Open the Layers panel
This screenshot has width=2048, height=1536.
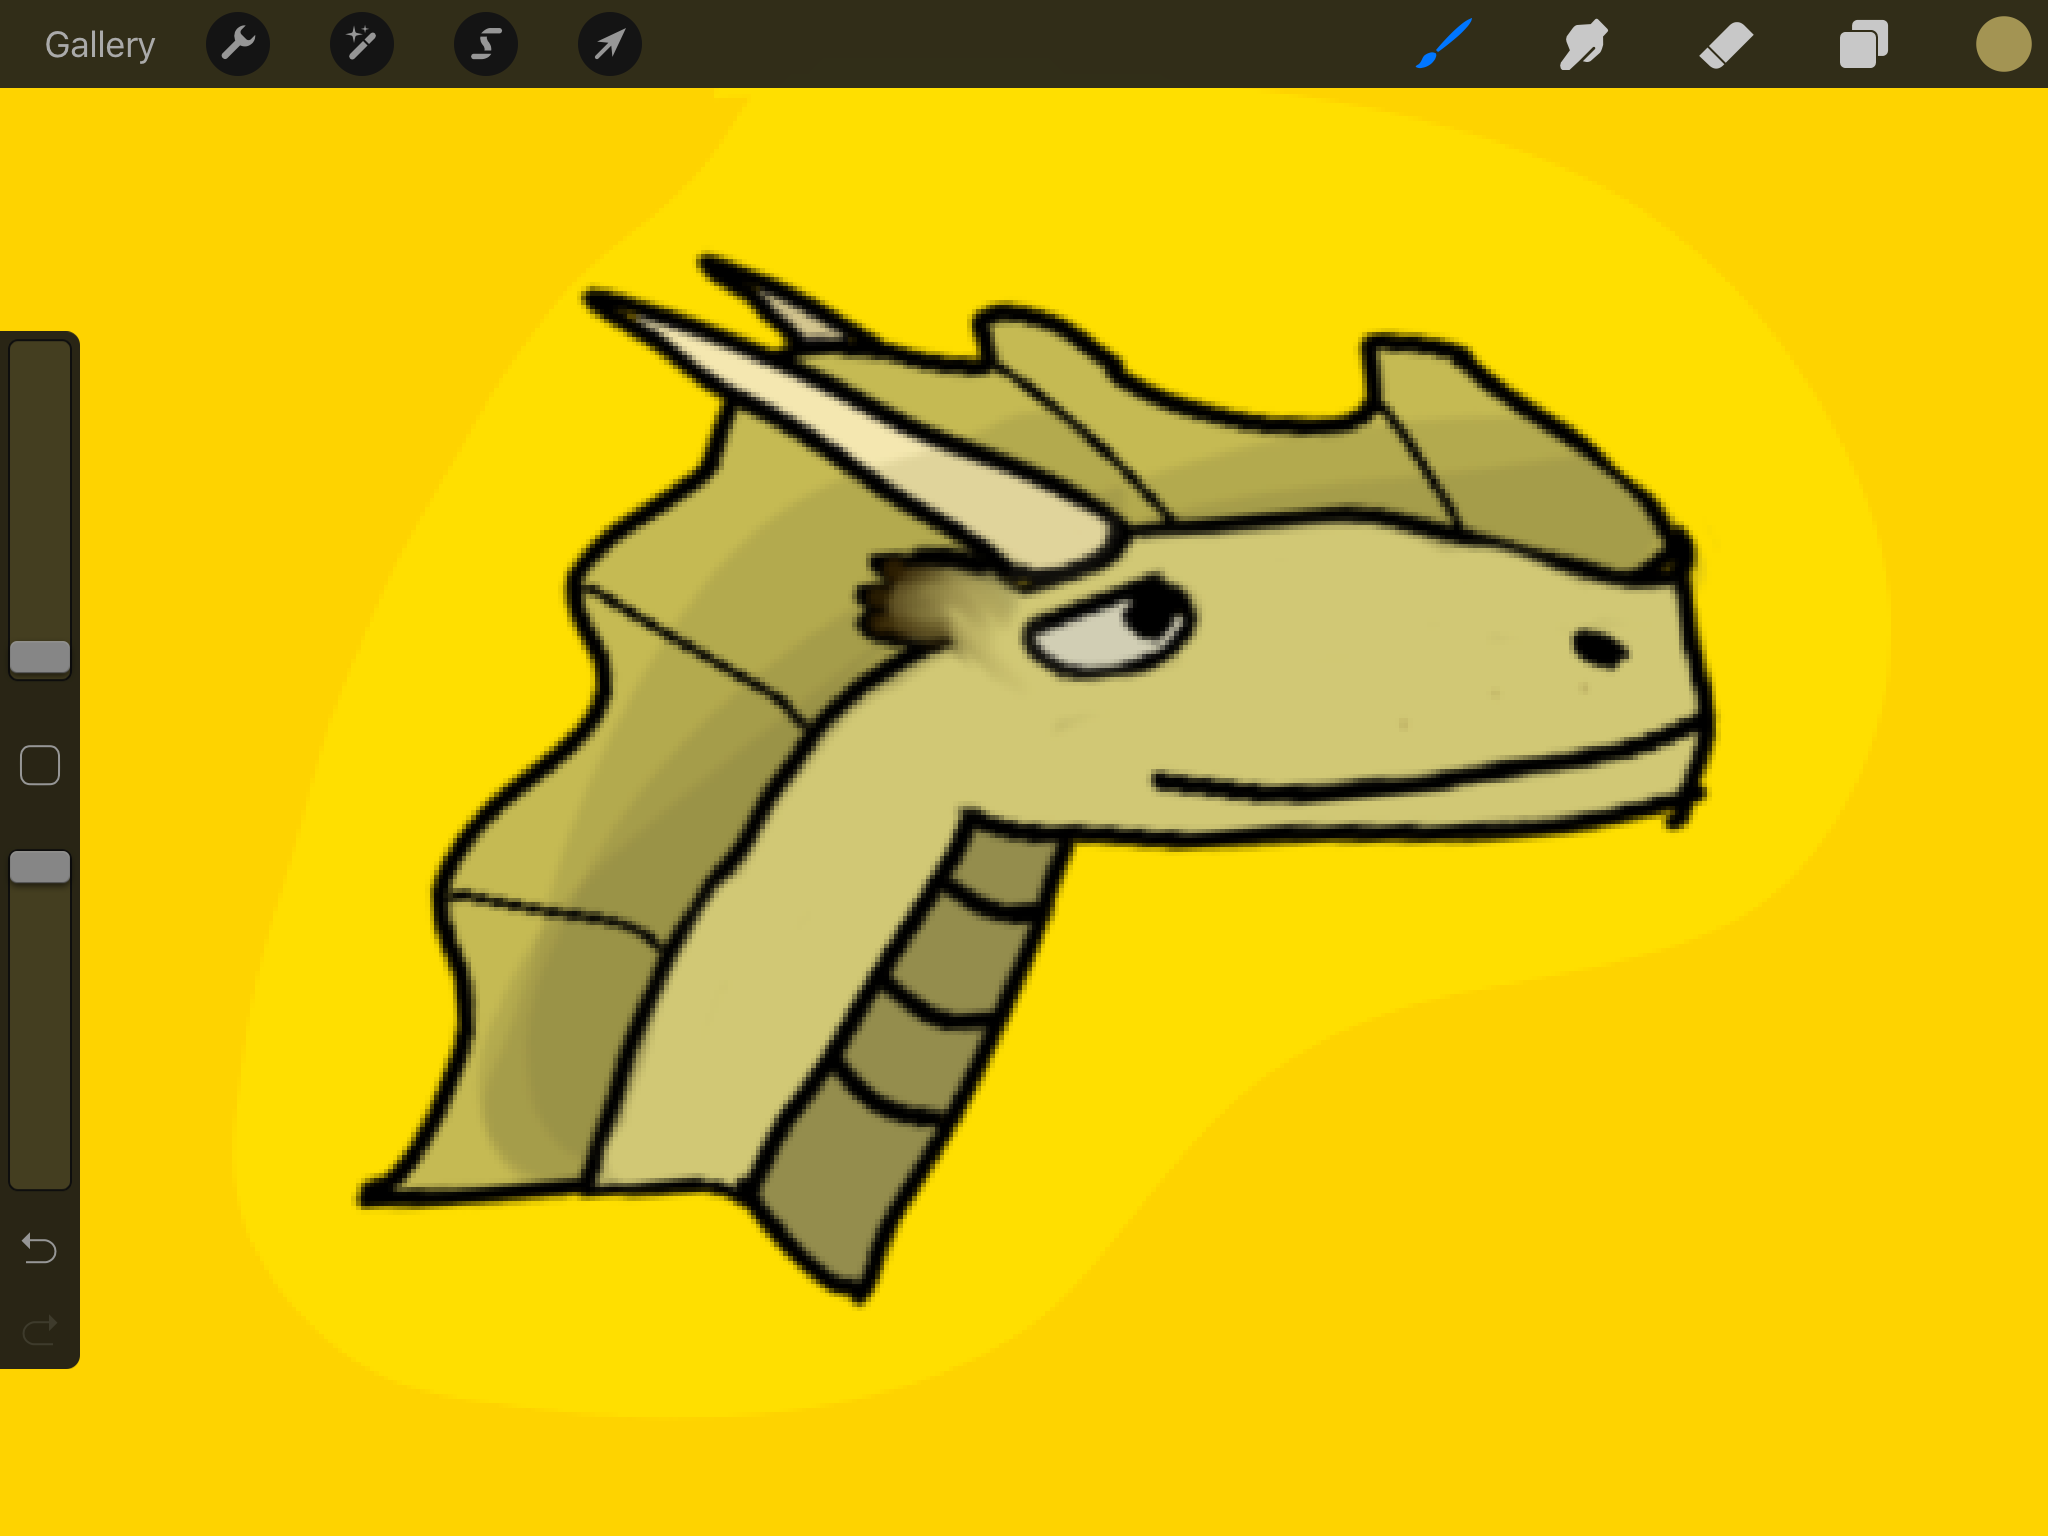coord(1864,44)
